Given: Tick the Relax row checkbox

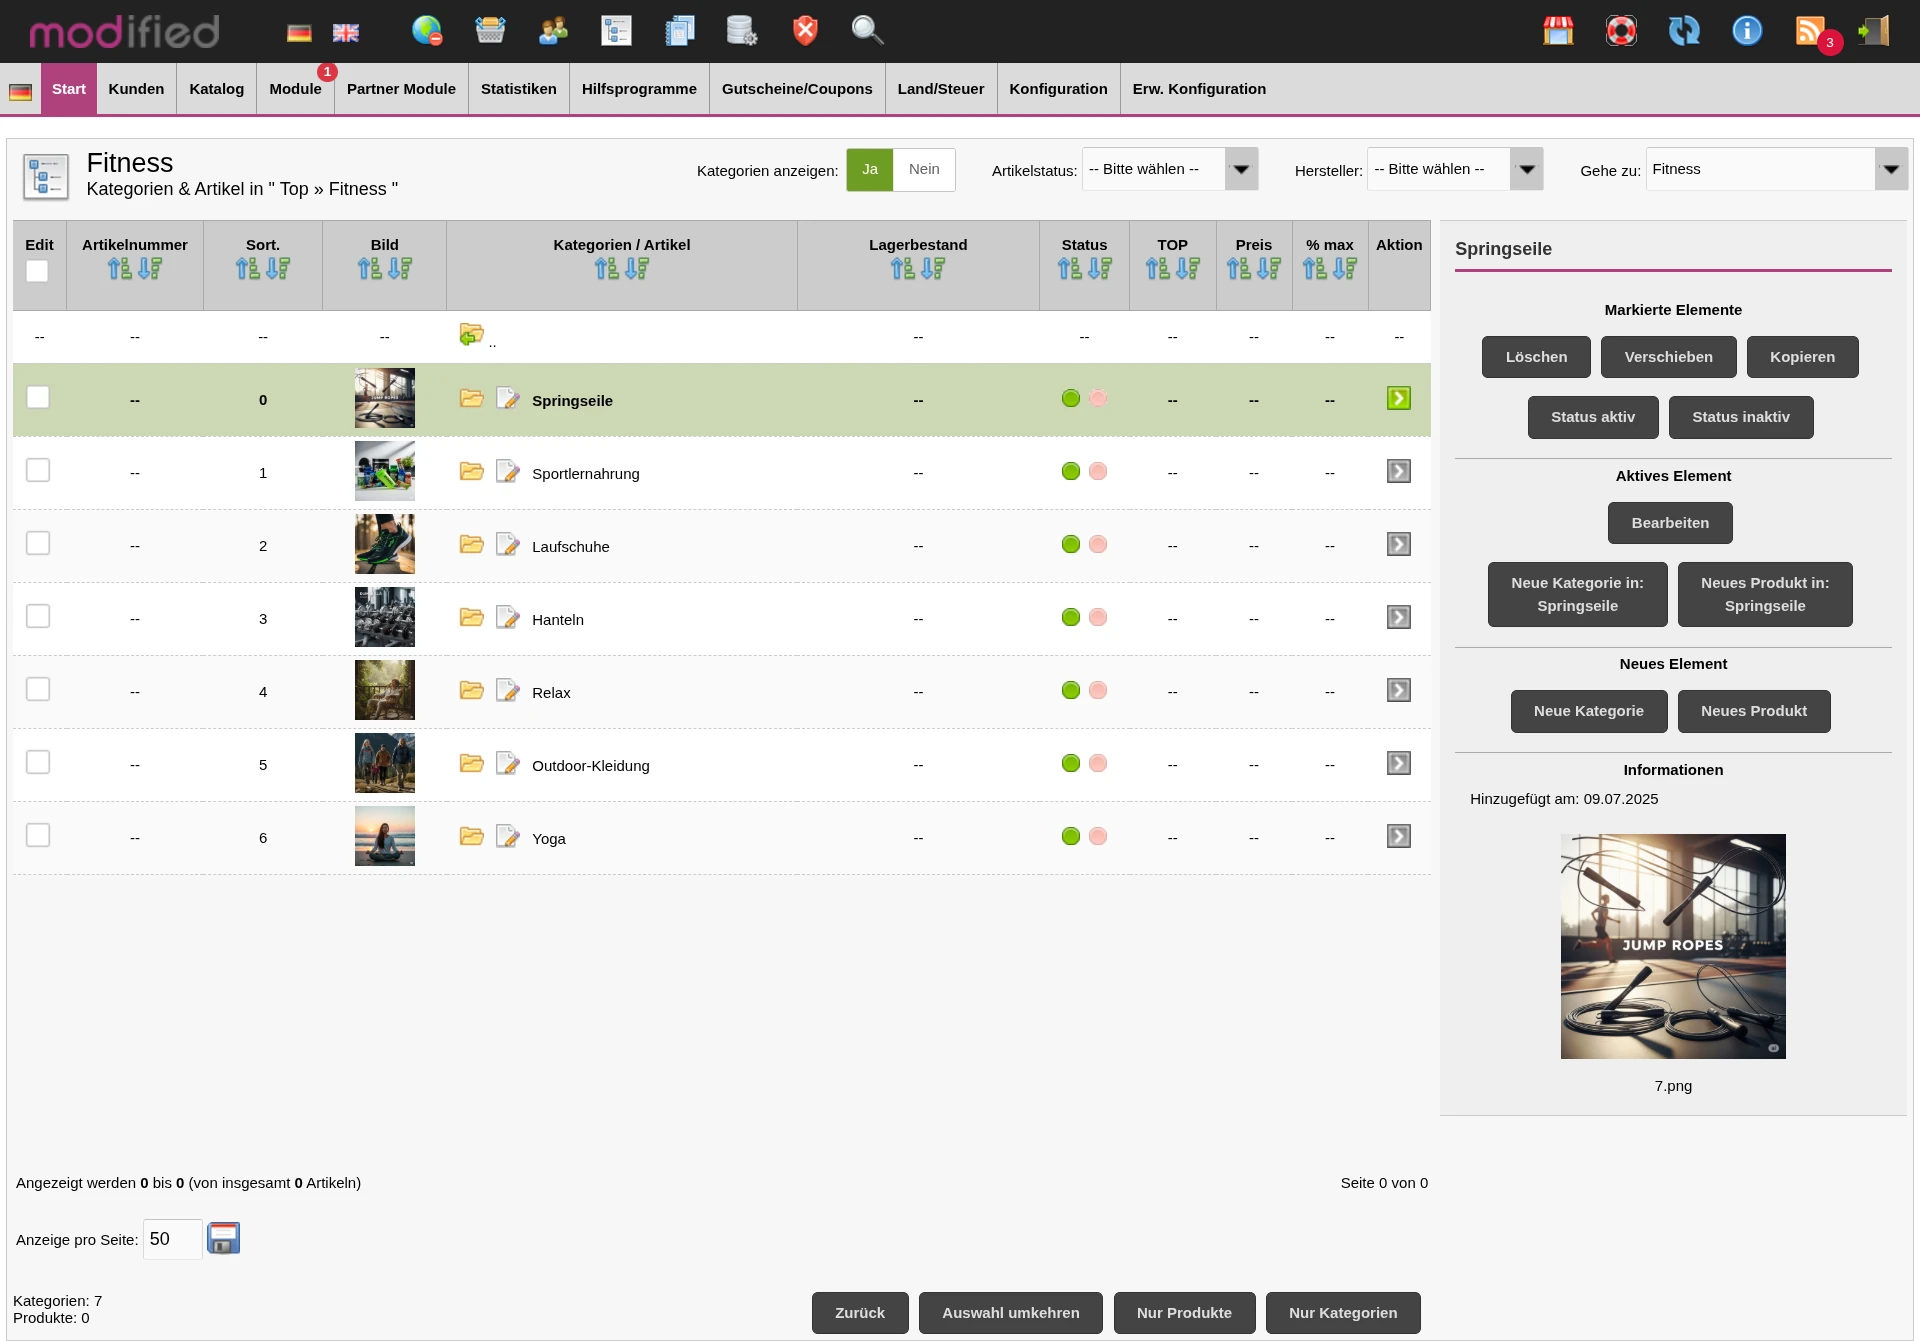Looking at the screenshot, I should pyautogui.click(x=38, y=690).
